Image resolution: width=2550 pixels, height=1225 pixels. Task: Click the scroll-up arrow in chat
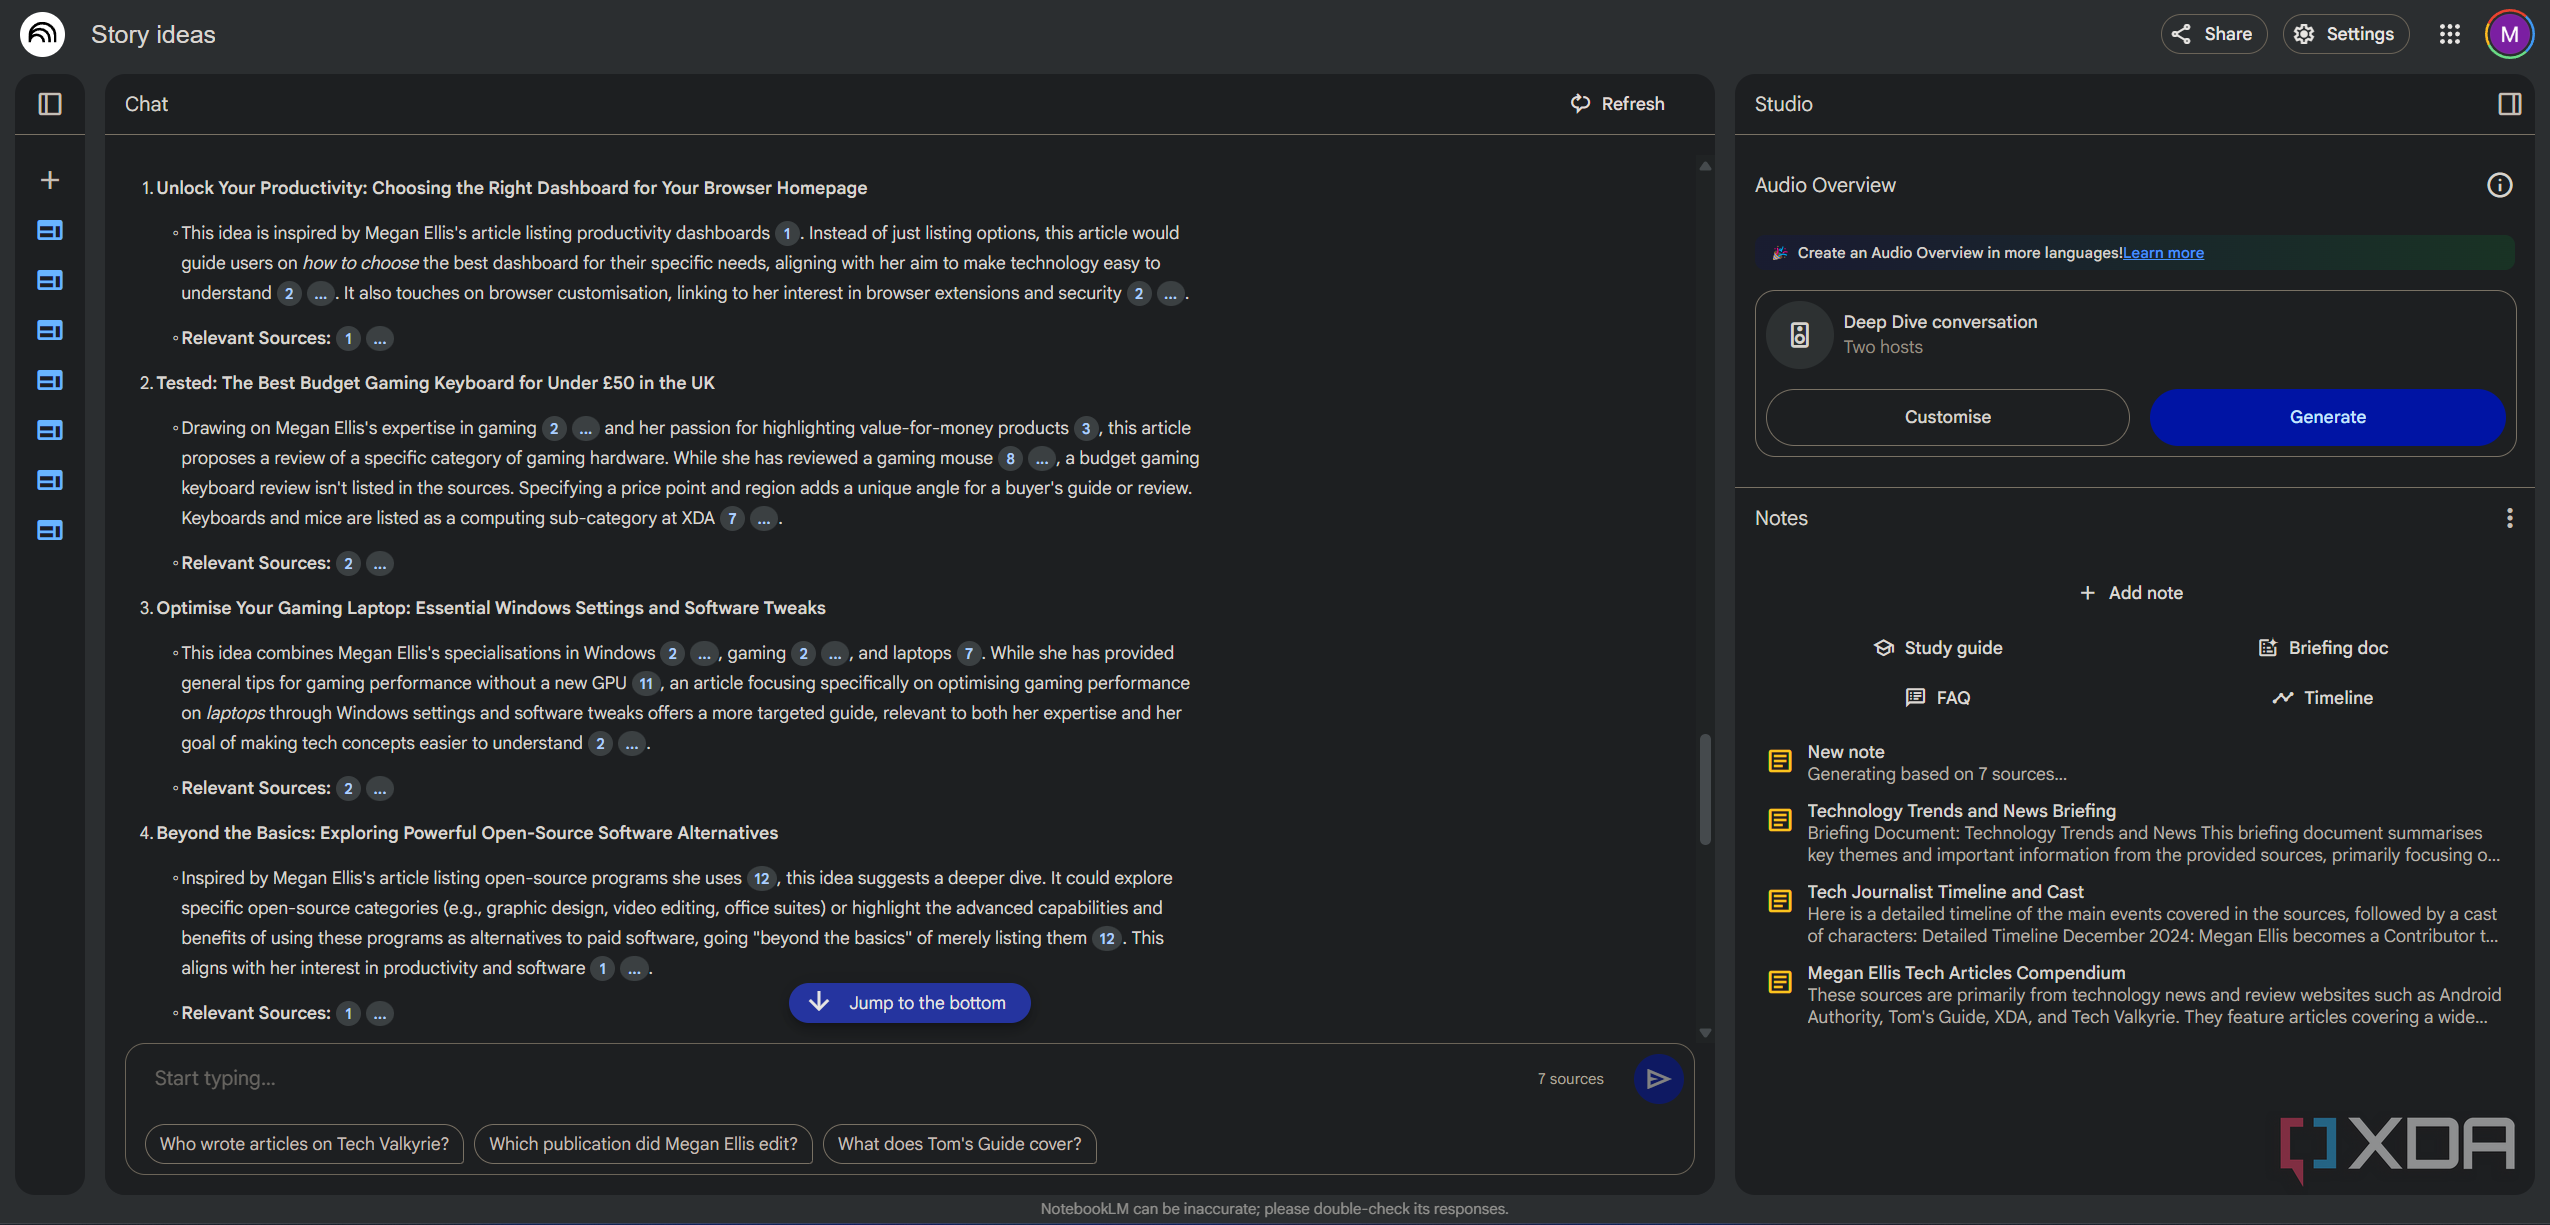(1705, 166)
